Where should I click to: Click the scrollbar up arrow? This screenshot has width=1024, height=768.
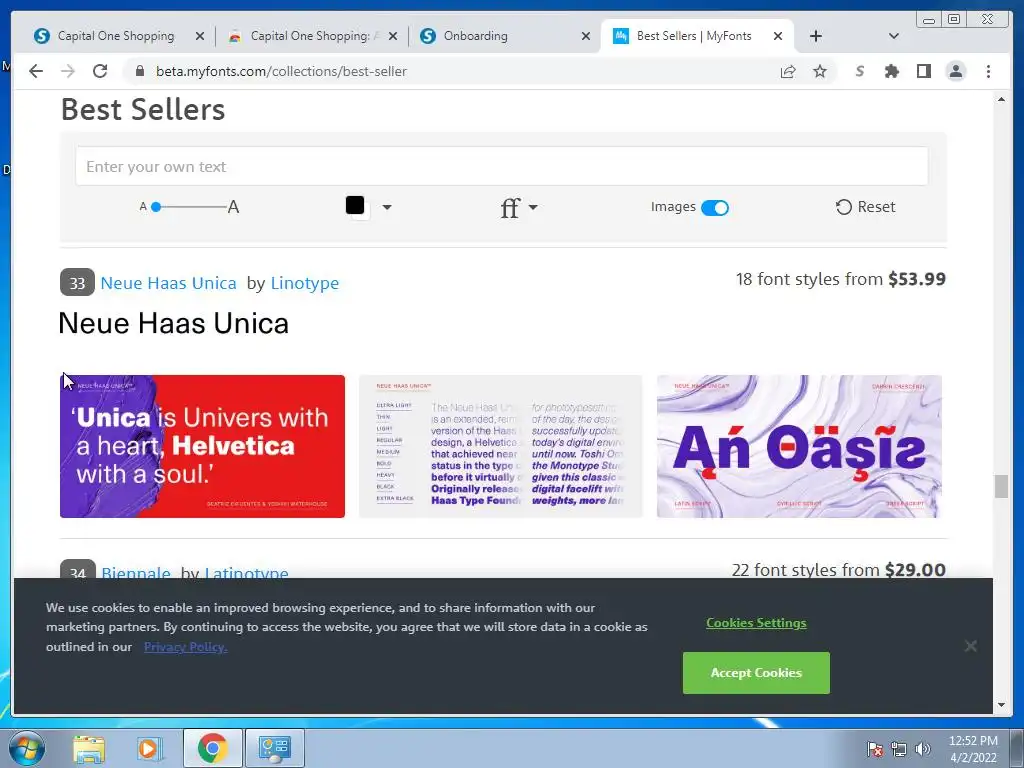coord(1001,99)
